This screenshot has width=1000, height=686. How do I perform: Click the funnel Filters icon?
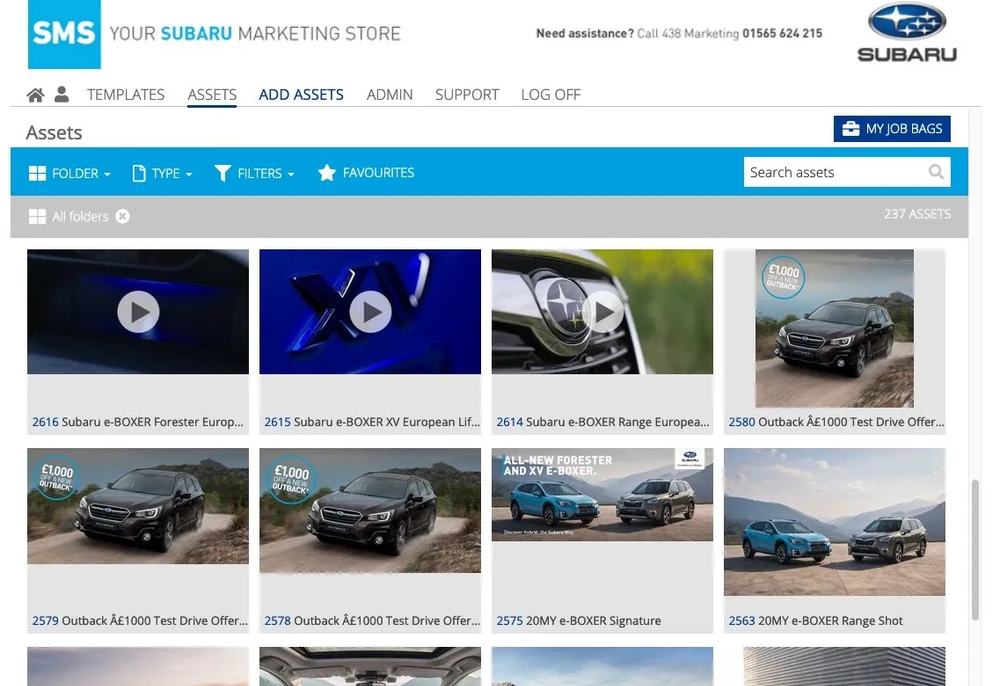[x=223, y=173]
